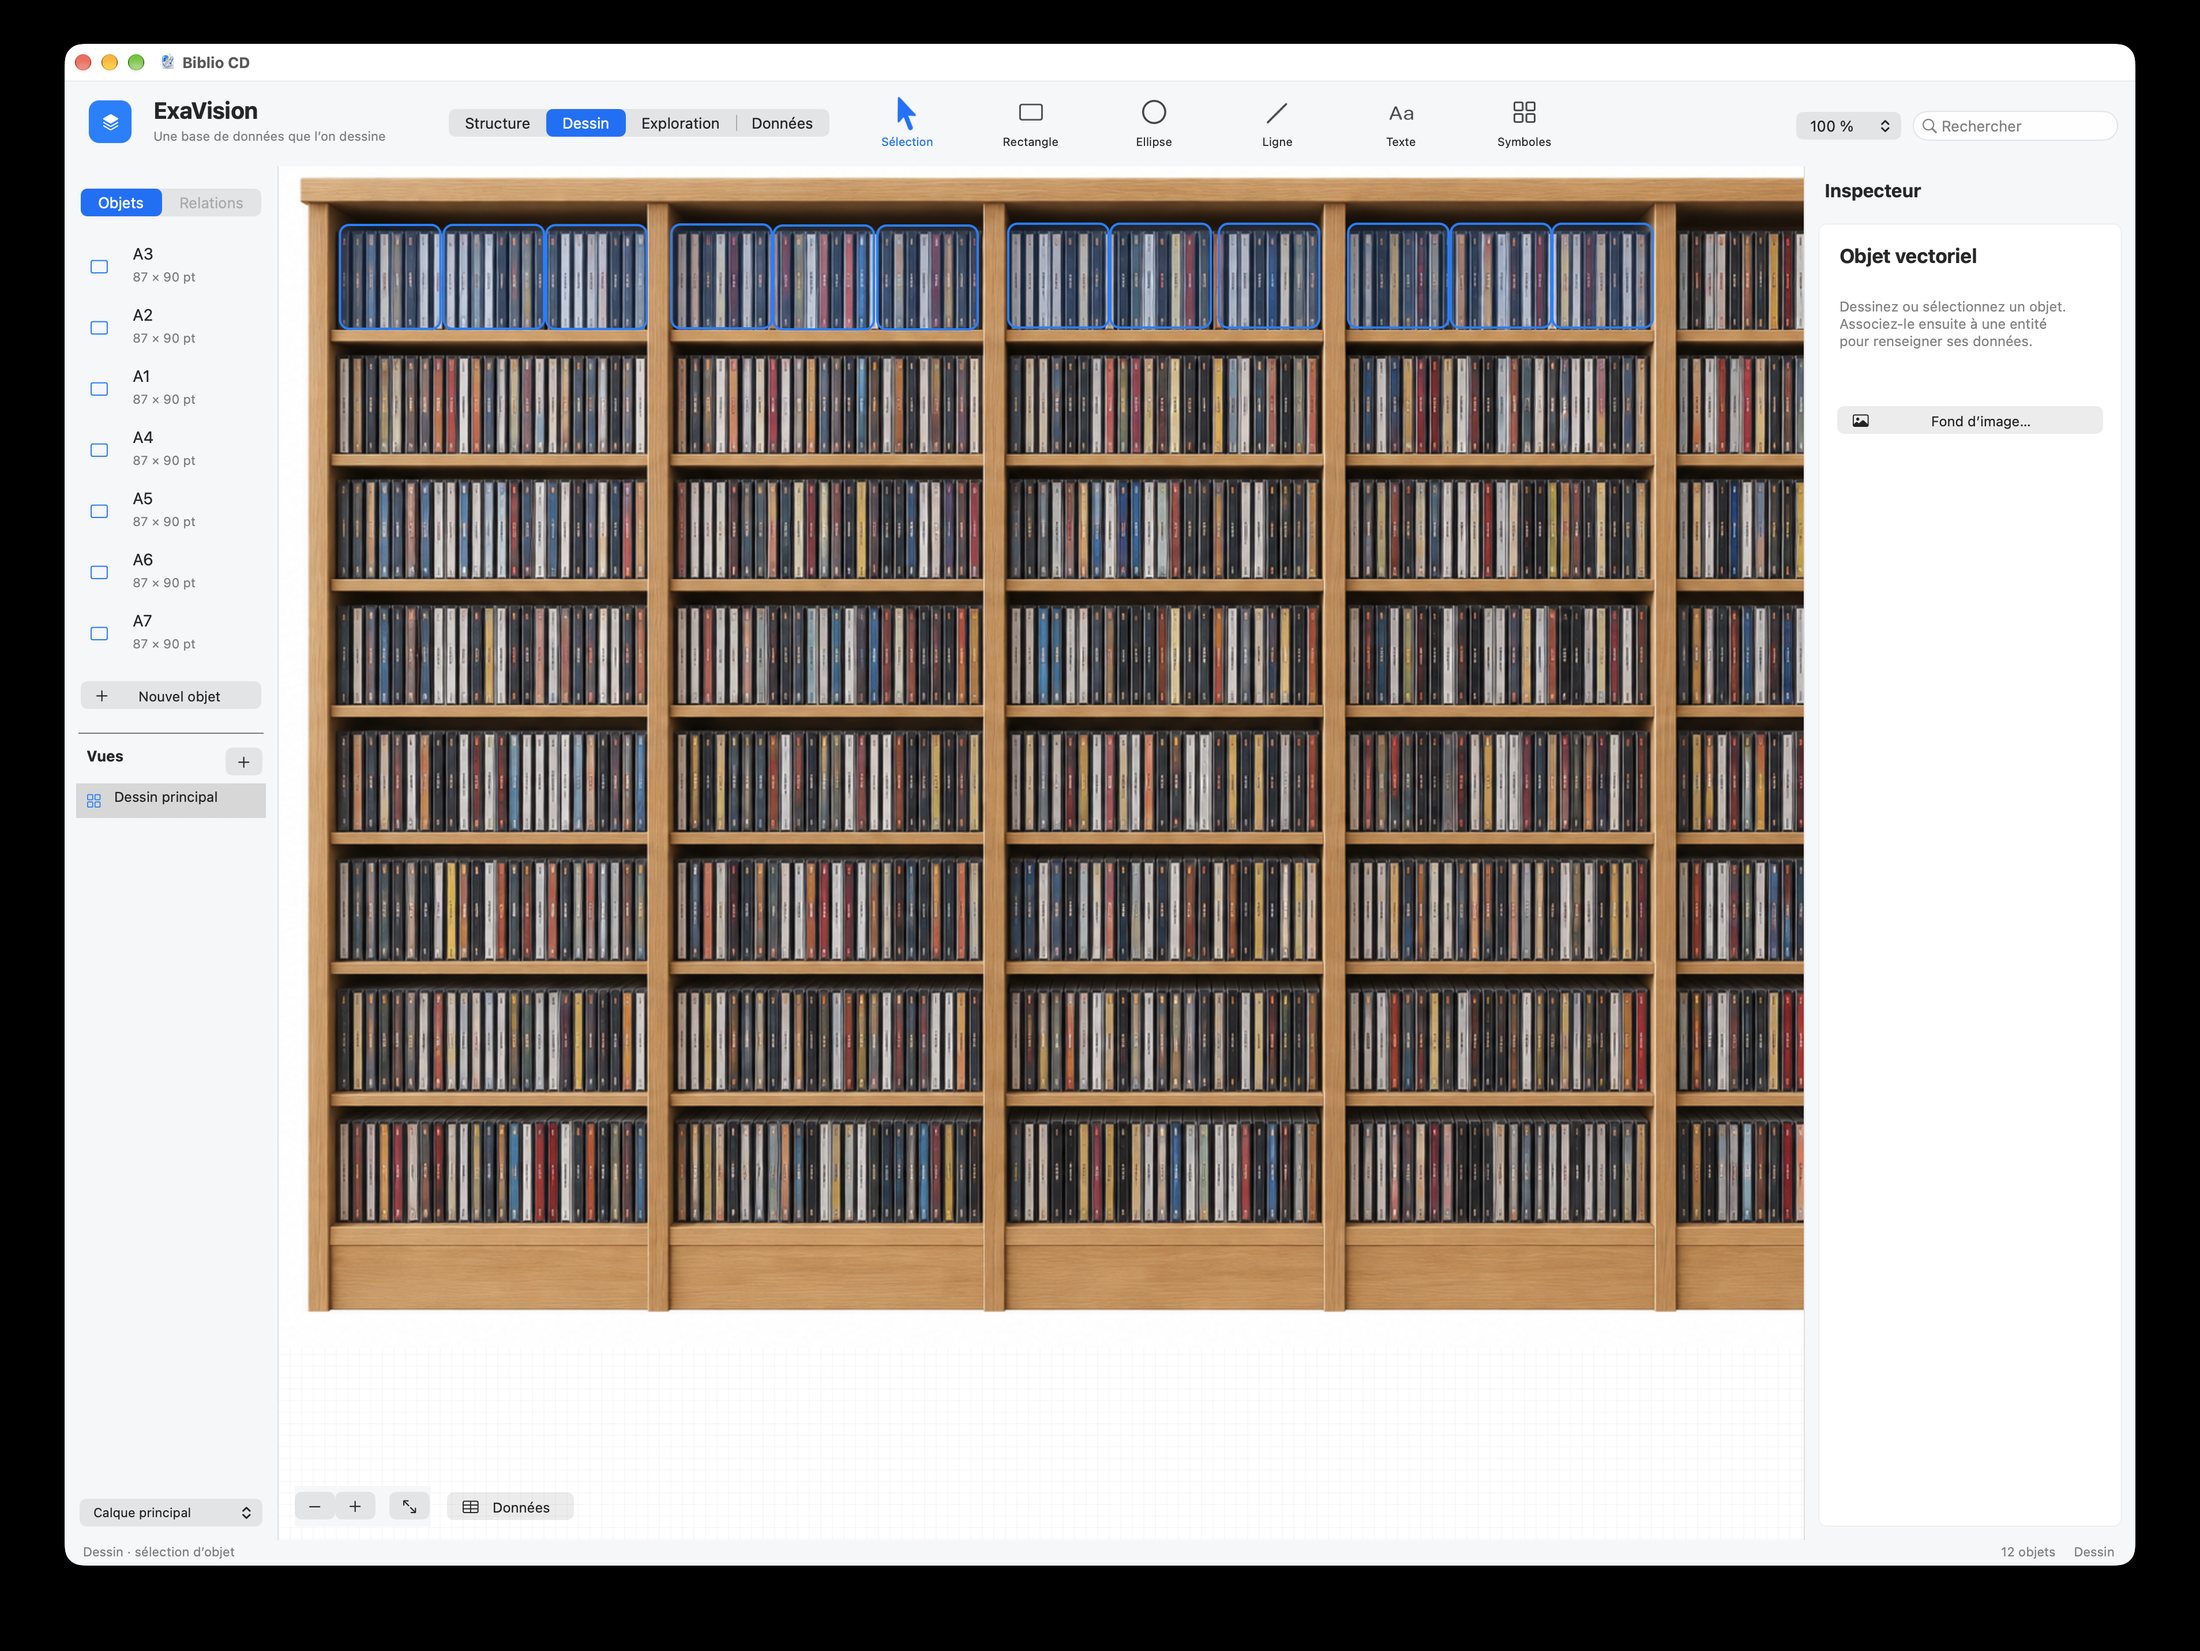This screenshot has width=2200, height=1651.
Task: Select object A4 in the list
Action: [171, 448]
